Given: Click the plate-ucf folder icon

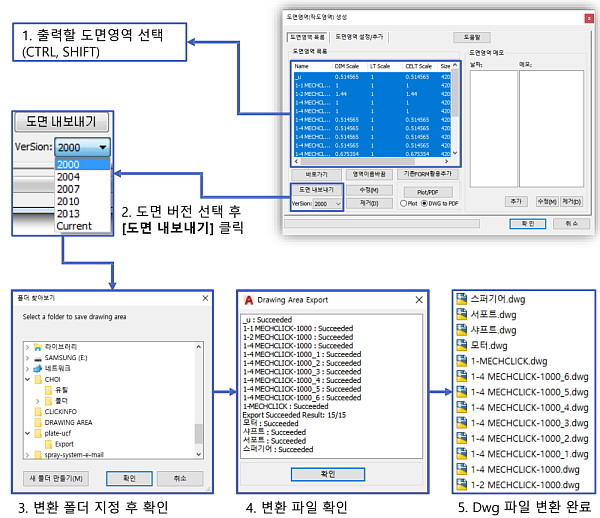Looking at the screenshot, I should [x=38, y=433].
